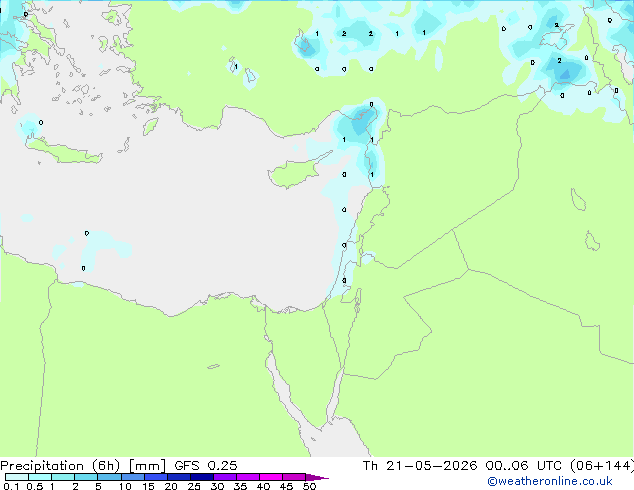This screenshot has width=634, height=490.
Task: Select the palest 0.1–0.5 mm legend swatch
Action: coord(17,477)
